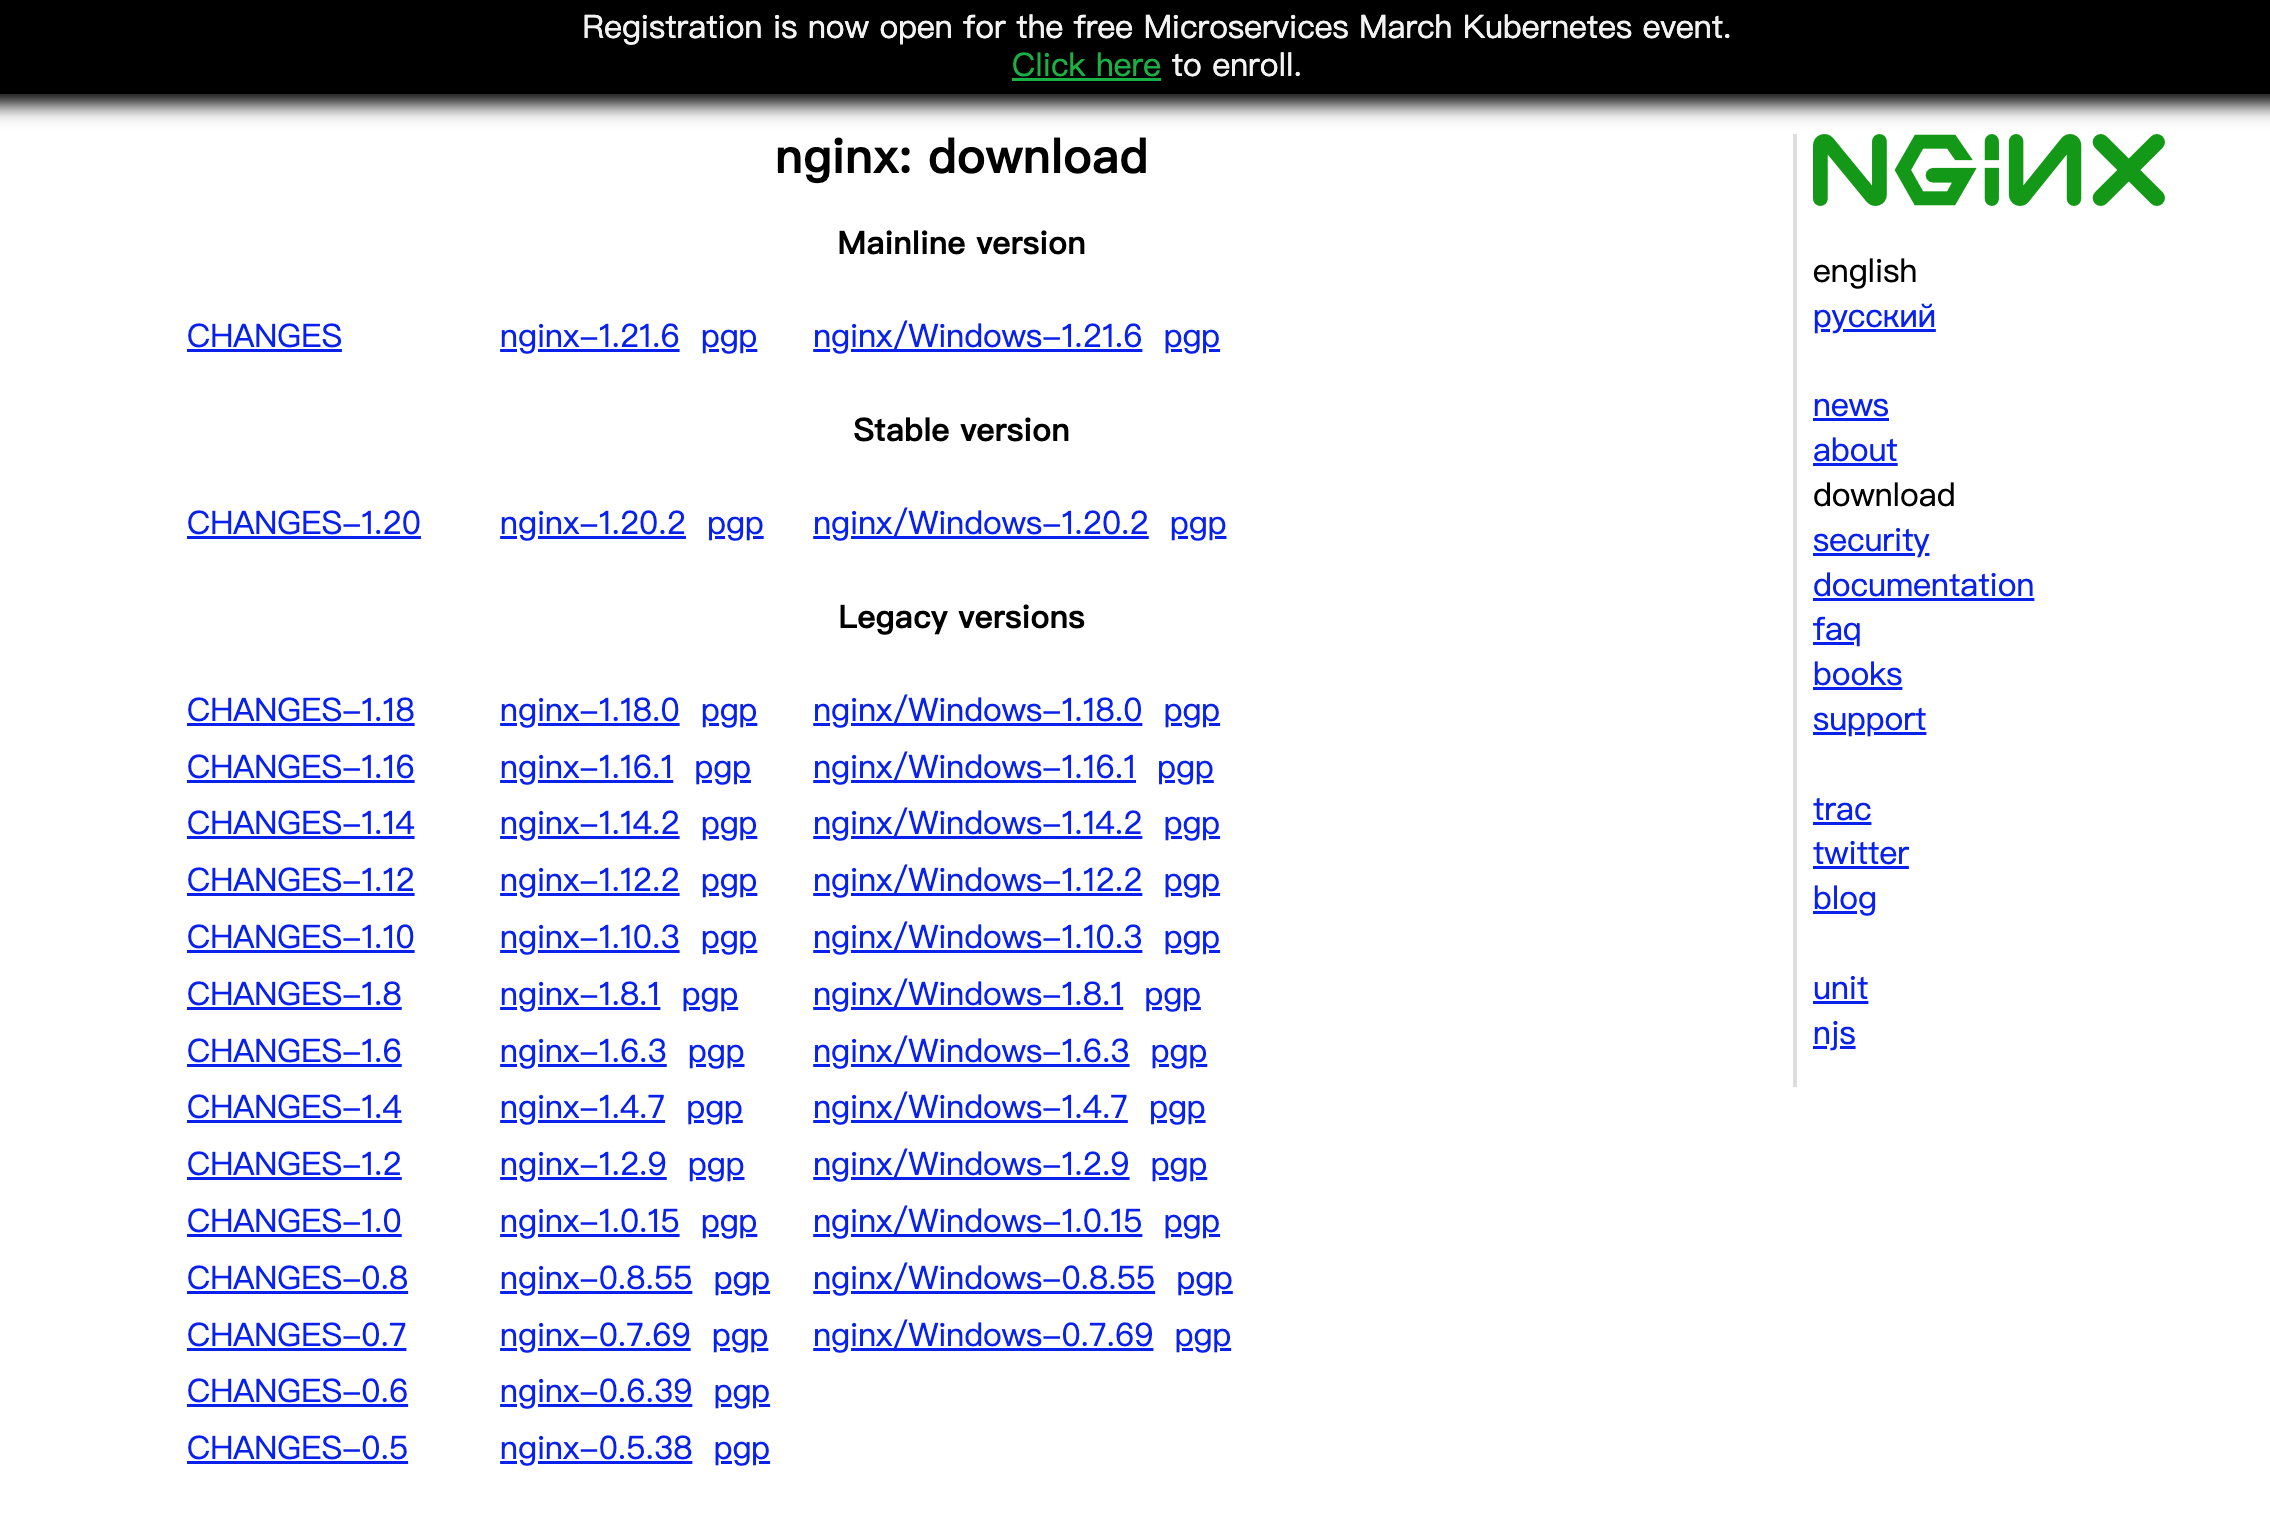Open pgp for nginx-1.12.2

(729, 882)
